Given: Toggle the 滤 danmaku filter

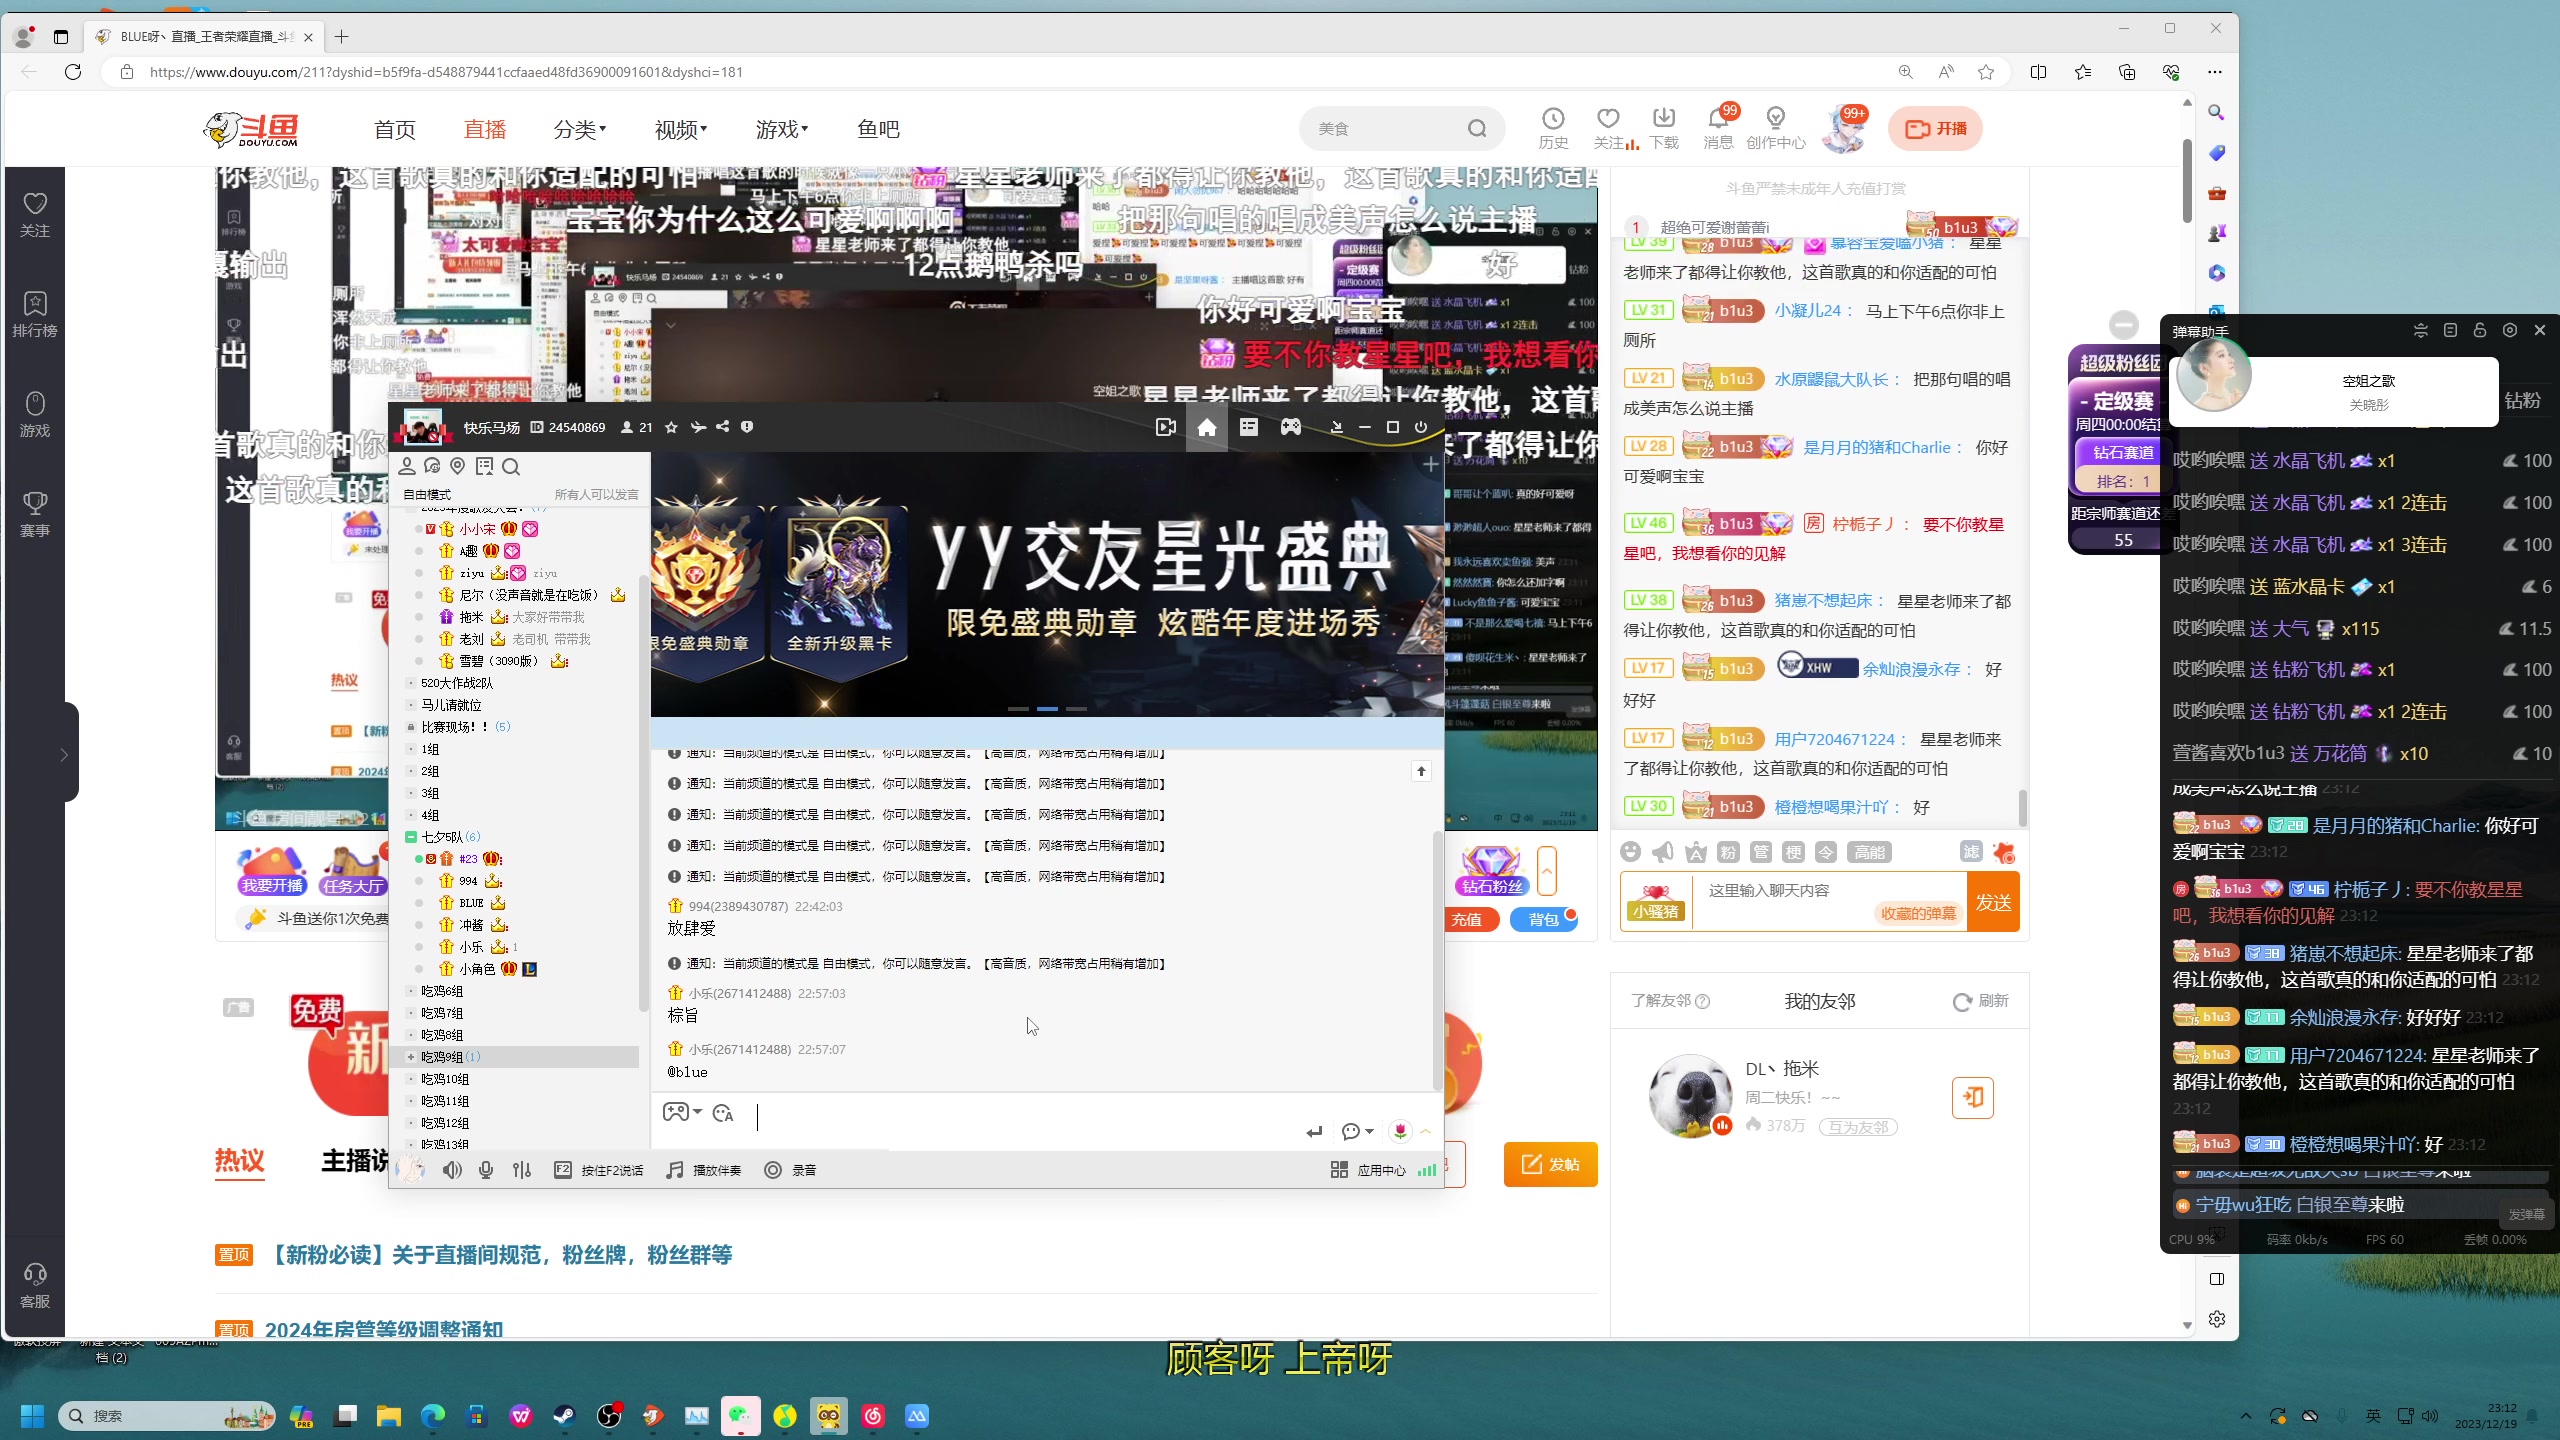Looking at the screenshot, I should [x=1971, y=852].
